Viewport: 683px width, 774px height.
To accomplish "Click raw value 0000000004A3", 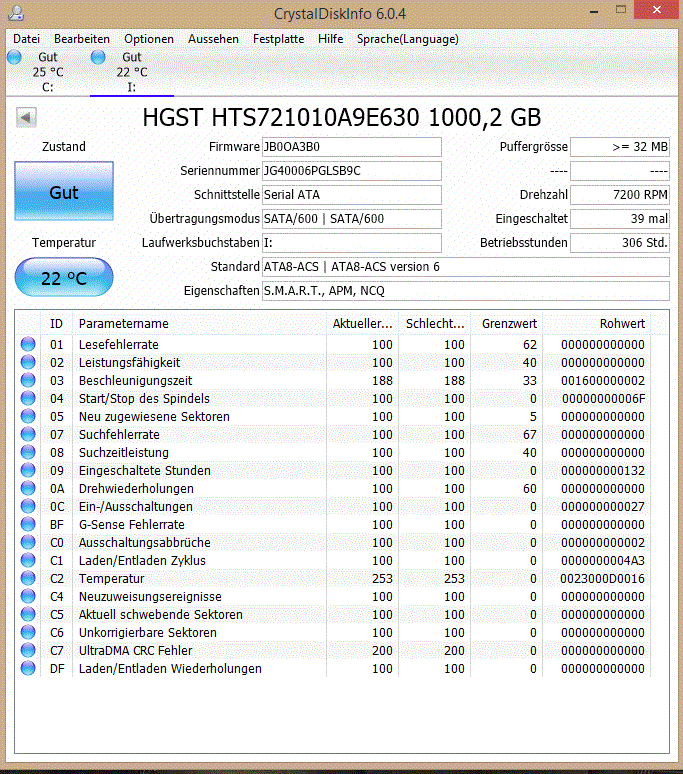I will 603,561.
